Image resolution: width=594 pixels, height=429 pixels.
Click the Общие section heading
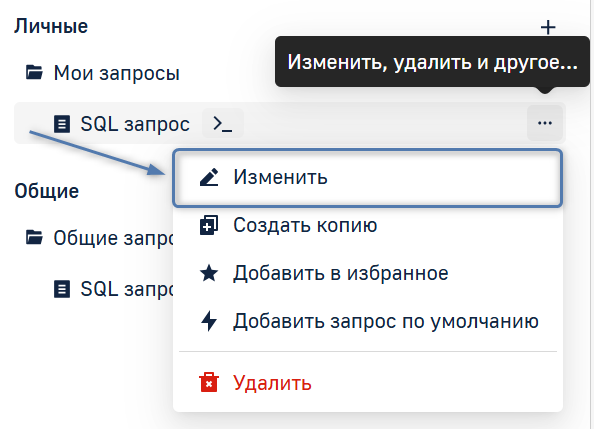click(47, 191)
